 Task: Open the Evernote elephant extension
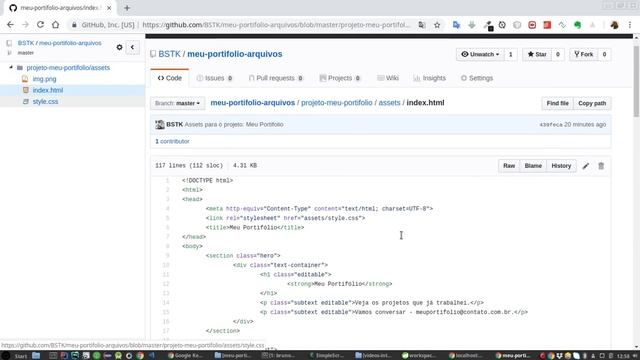578,25
